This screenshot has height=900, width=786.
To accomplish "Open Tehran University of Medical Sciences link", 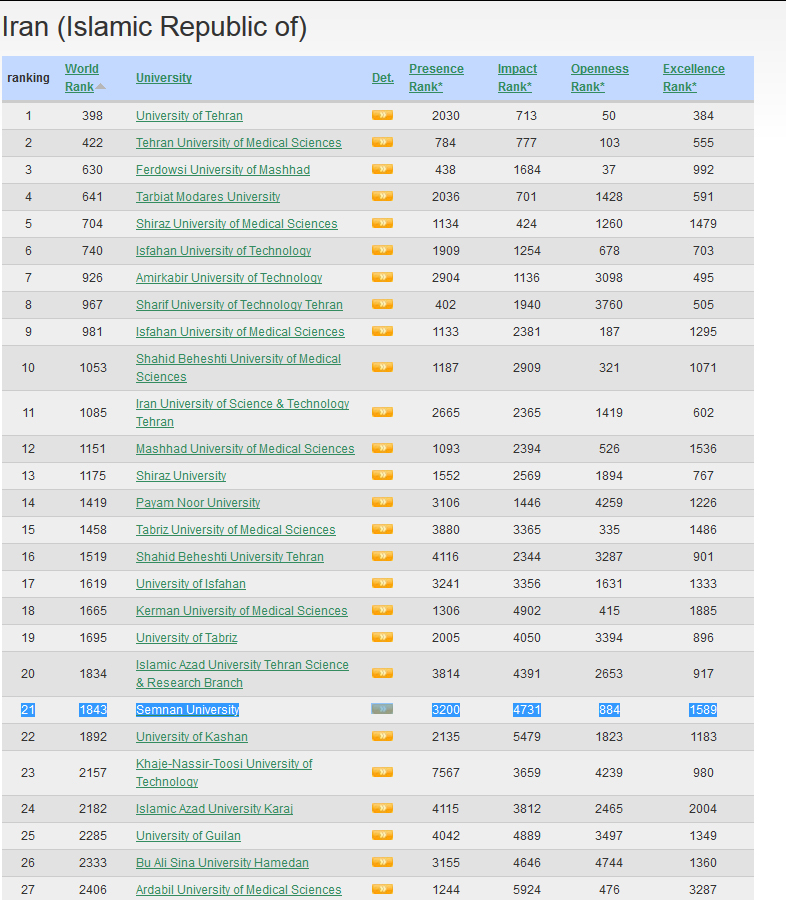I will (x=239, y=142).
